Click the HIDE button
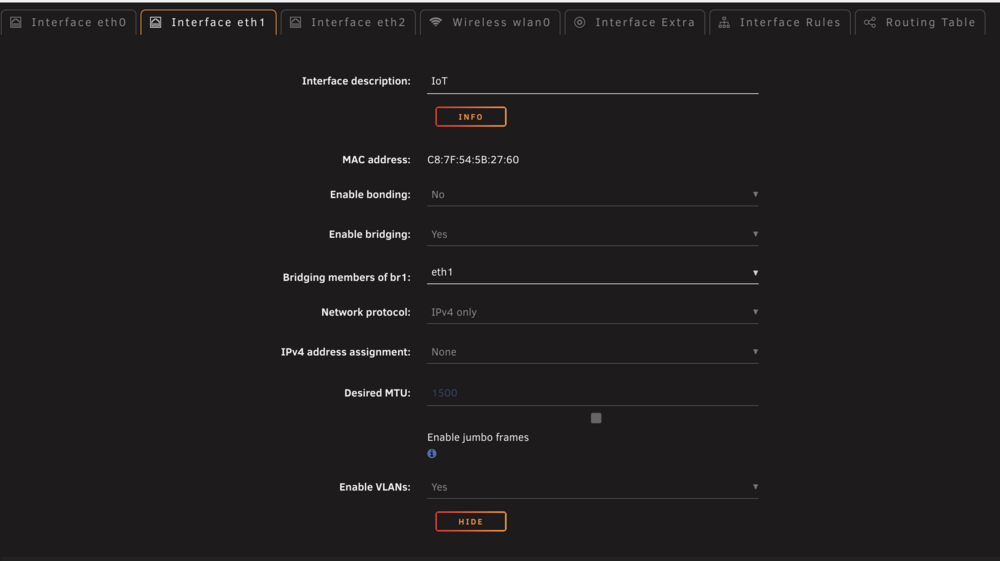The width and height of the screenshot is (1000, 561). 471,521
